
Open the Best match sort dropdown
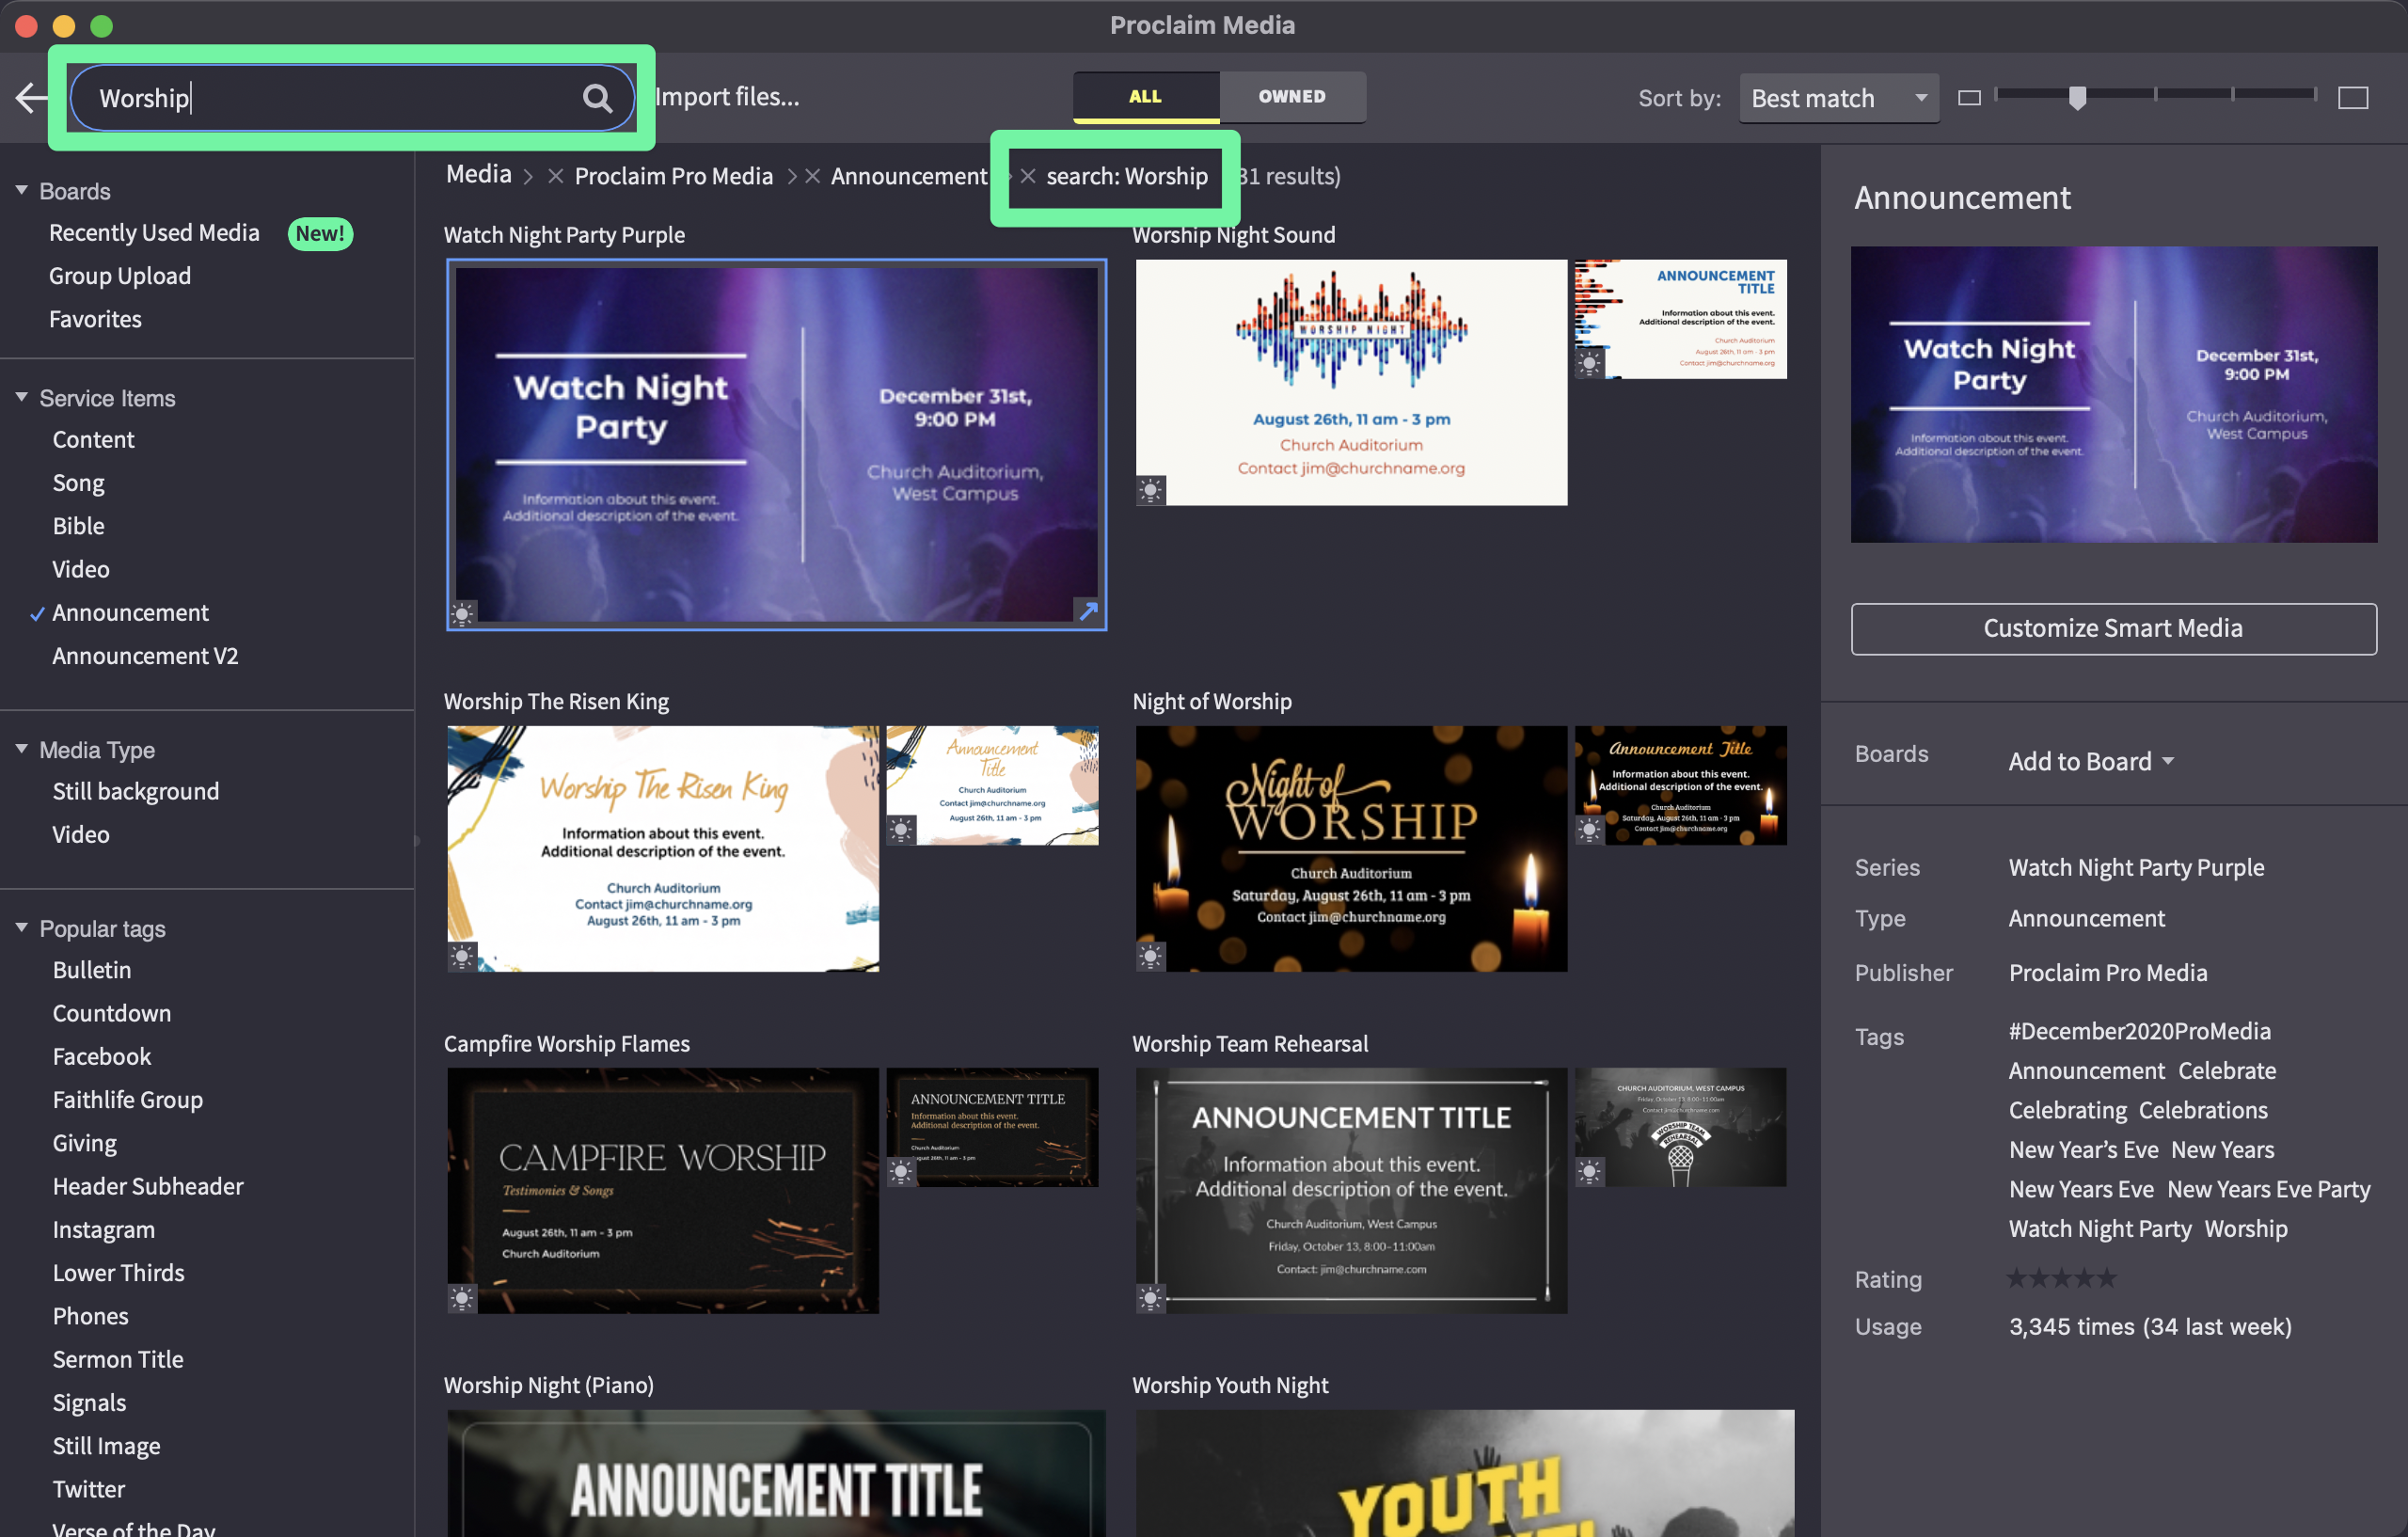1838,97
